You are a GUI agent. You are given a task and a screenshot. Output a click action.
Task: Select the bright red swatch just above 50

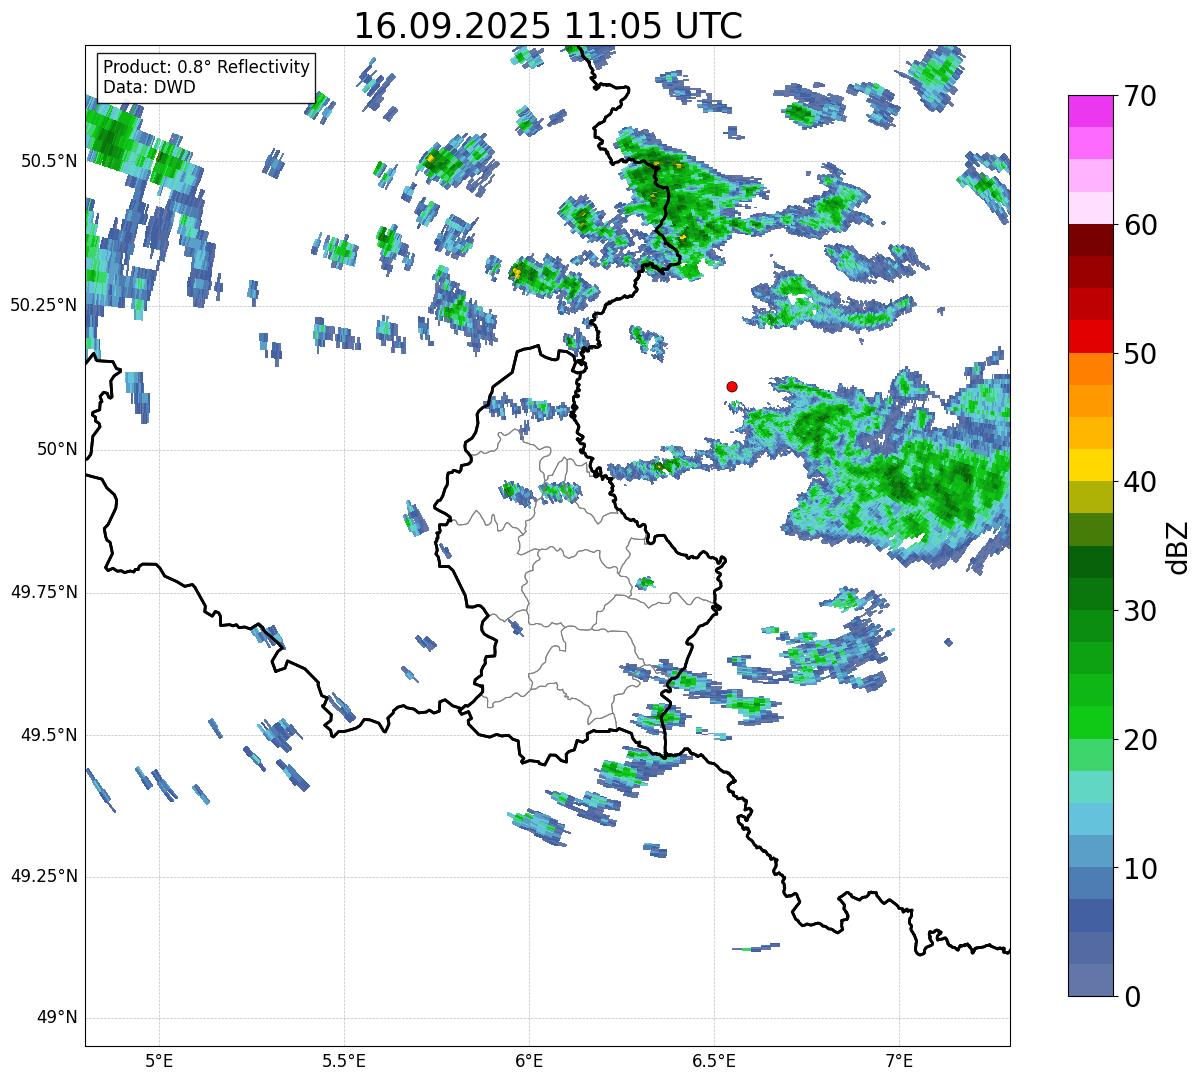[x=1090, y=336]
